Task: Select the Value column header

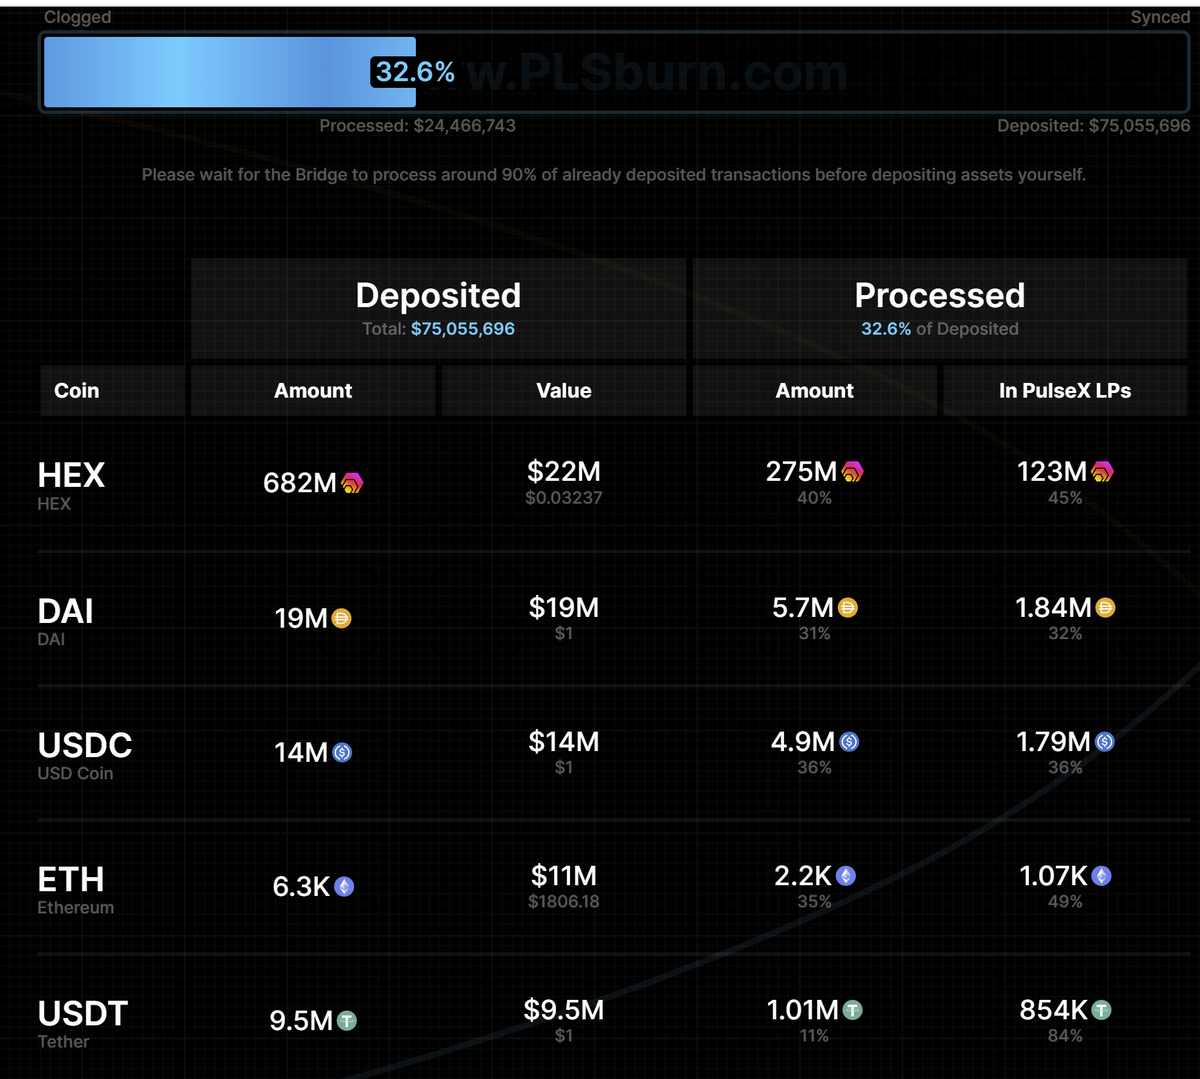Action: coord(564,390)
